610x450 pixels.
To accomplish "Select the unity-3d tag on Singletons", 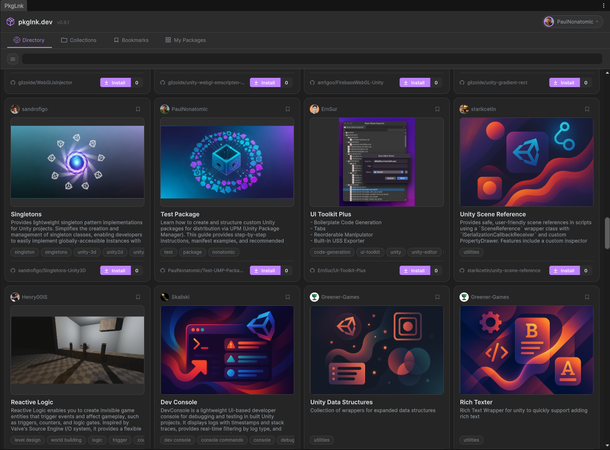I will click(x=87, y=252).
